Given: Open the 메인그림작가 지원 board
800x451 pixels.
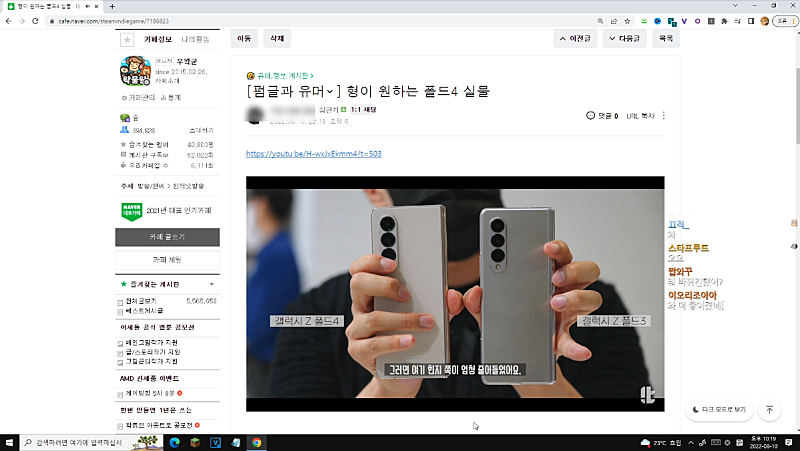Looking at the screenshot, I should (152, 342).
